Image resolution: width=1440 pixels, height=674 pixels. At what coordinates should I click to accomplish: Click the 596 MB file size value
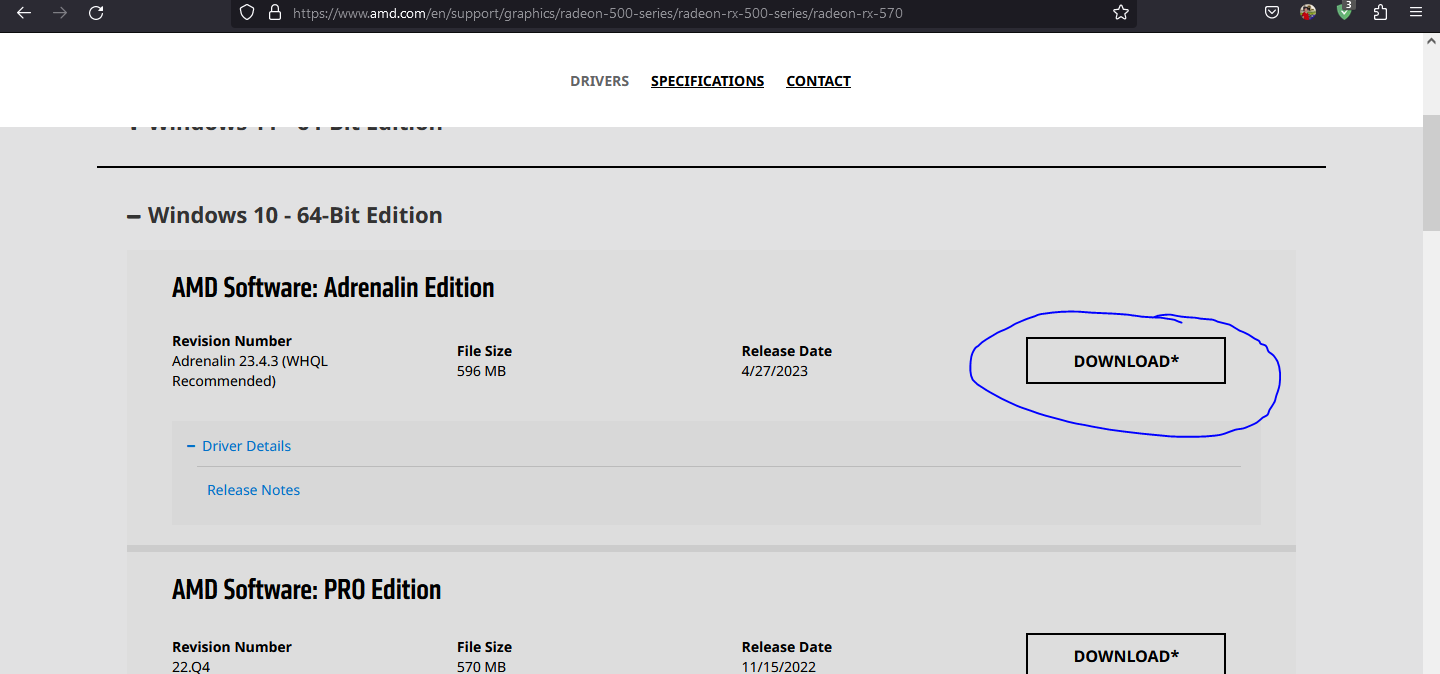pyautogui.click(x=481, y=371)
